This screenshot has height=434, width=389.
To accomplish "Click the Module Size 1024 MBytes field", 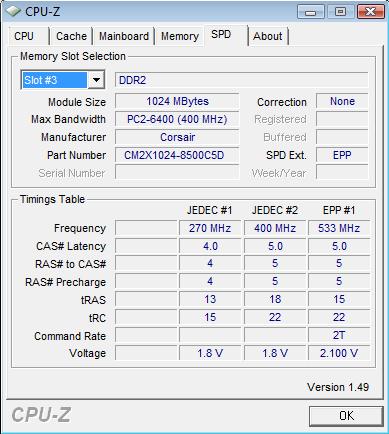I will pyautogui.click(x=177, y=101).
